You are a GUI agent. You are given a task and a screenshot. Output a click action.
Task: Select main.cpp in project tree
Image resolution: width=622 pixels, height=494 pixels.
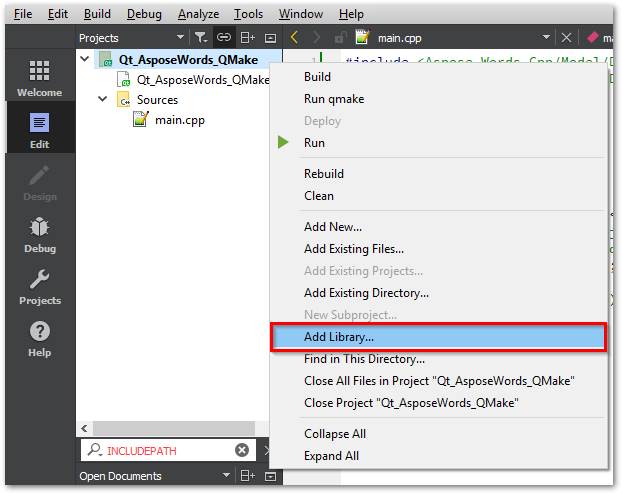pyautogui.click(x=180, y=120)
